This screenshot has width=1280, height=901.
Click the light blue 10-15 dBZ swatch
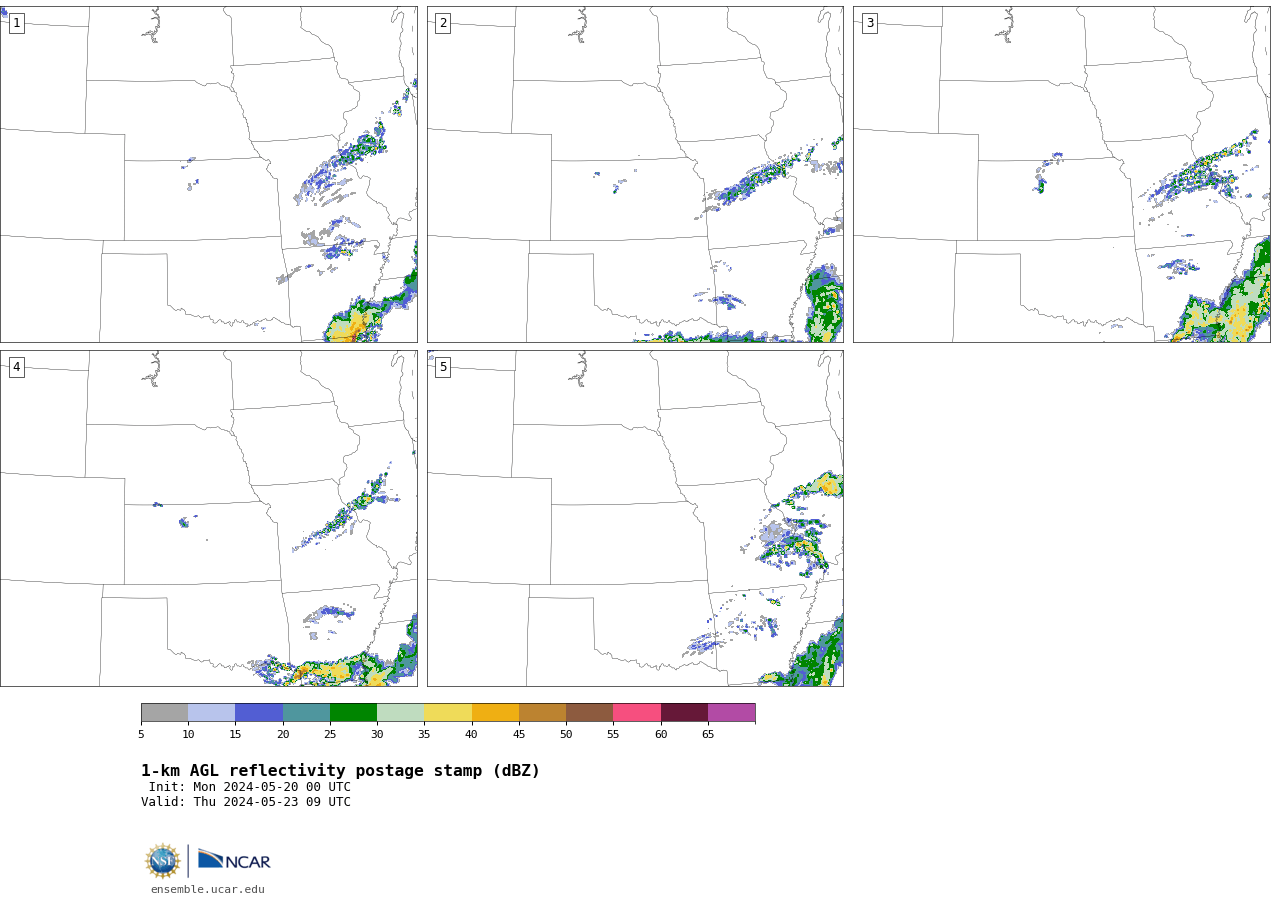(x=212, y=712)
